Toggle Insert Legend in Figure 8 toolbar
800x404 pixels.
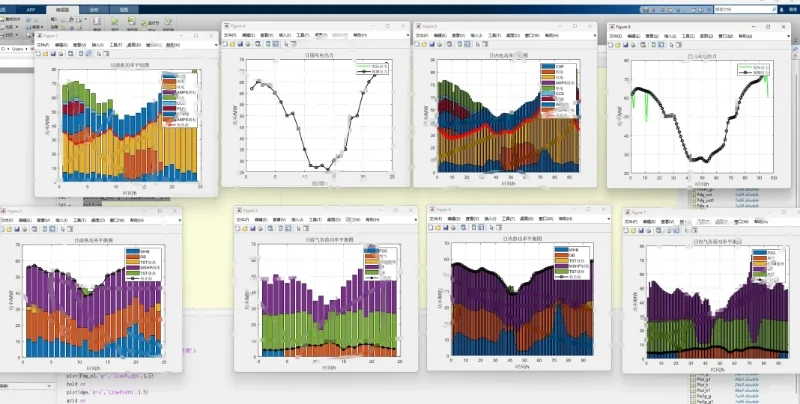(x=661, y=45)
